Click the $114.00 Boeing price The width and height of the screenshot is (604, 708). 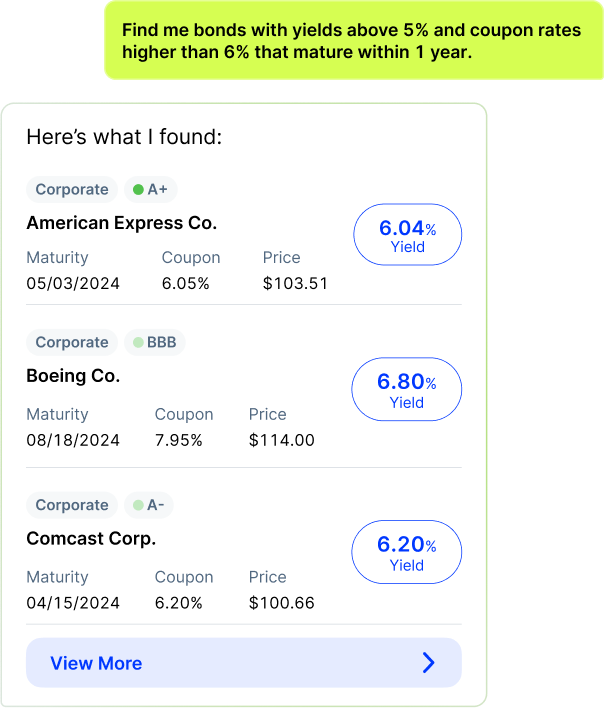281,440
